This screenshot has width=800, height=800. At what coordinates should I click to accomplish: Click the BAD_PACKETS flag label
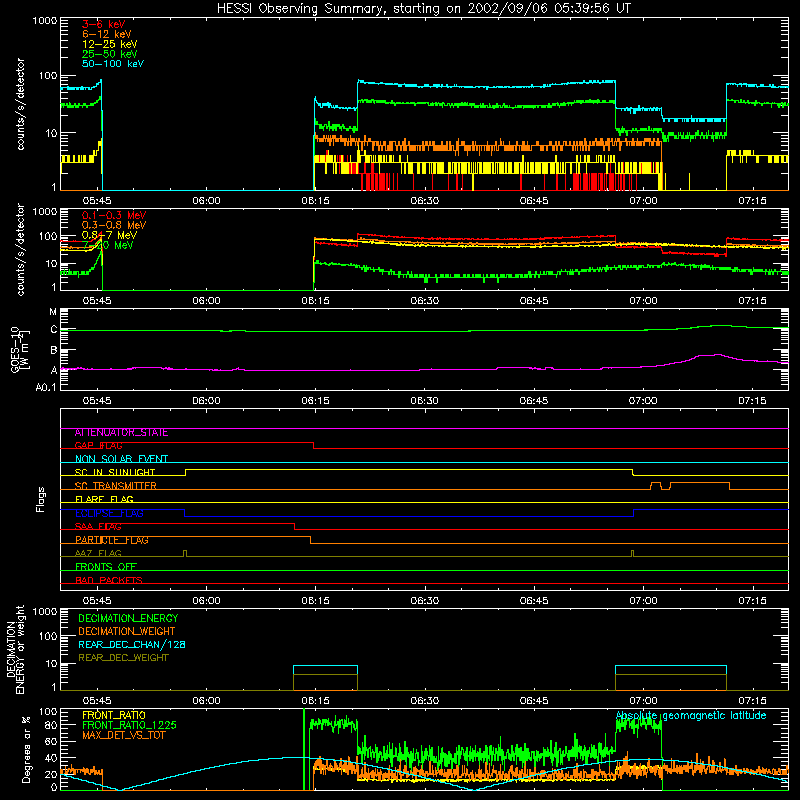coord(109,580)
